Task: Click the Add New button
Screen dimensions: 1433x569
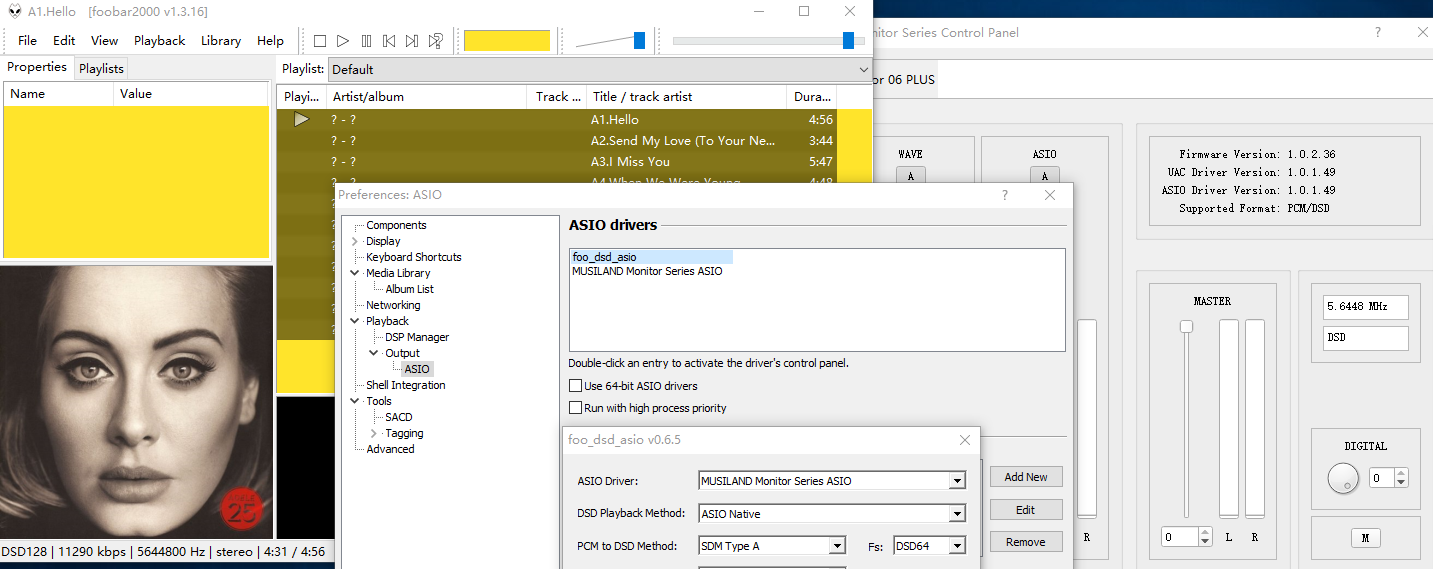Action: (x=1025, y=477)
